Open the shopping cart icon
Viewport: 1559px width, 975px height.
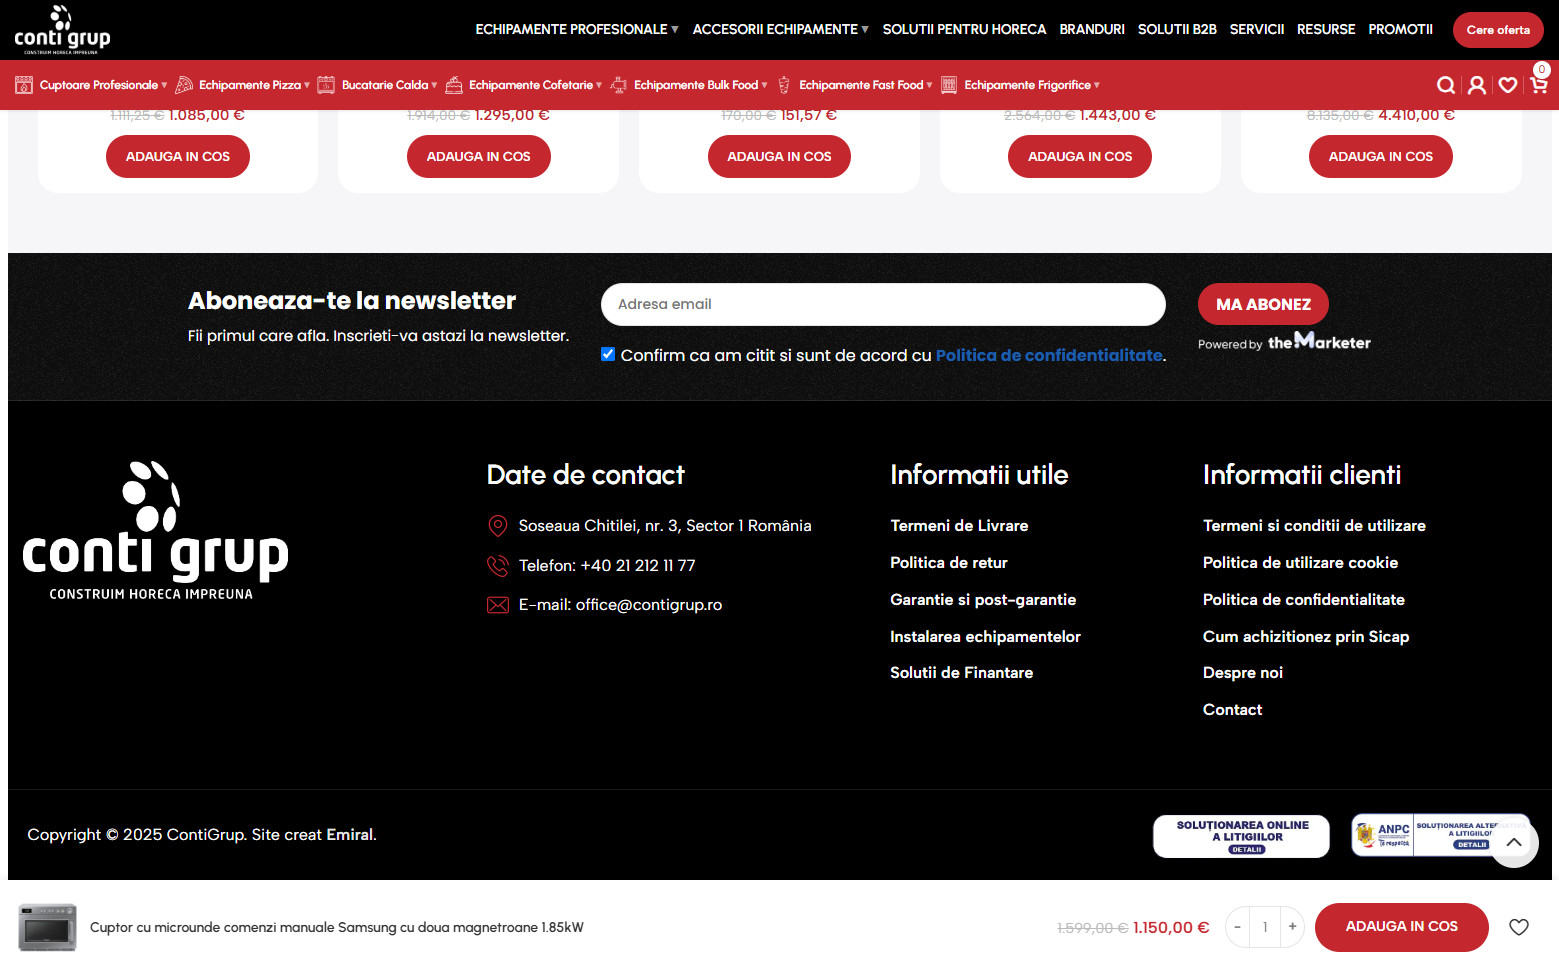click(x=1538, y=86)
